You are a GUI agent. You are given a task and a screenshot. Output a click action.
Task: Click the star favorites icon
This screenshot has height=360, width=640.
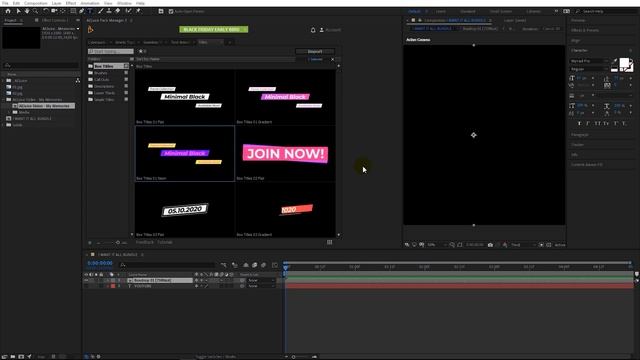click(141, 51)
